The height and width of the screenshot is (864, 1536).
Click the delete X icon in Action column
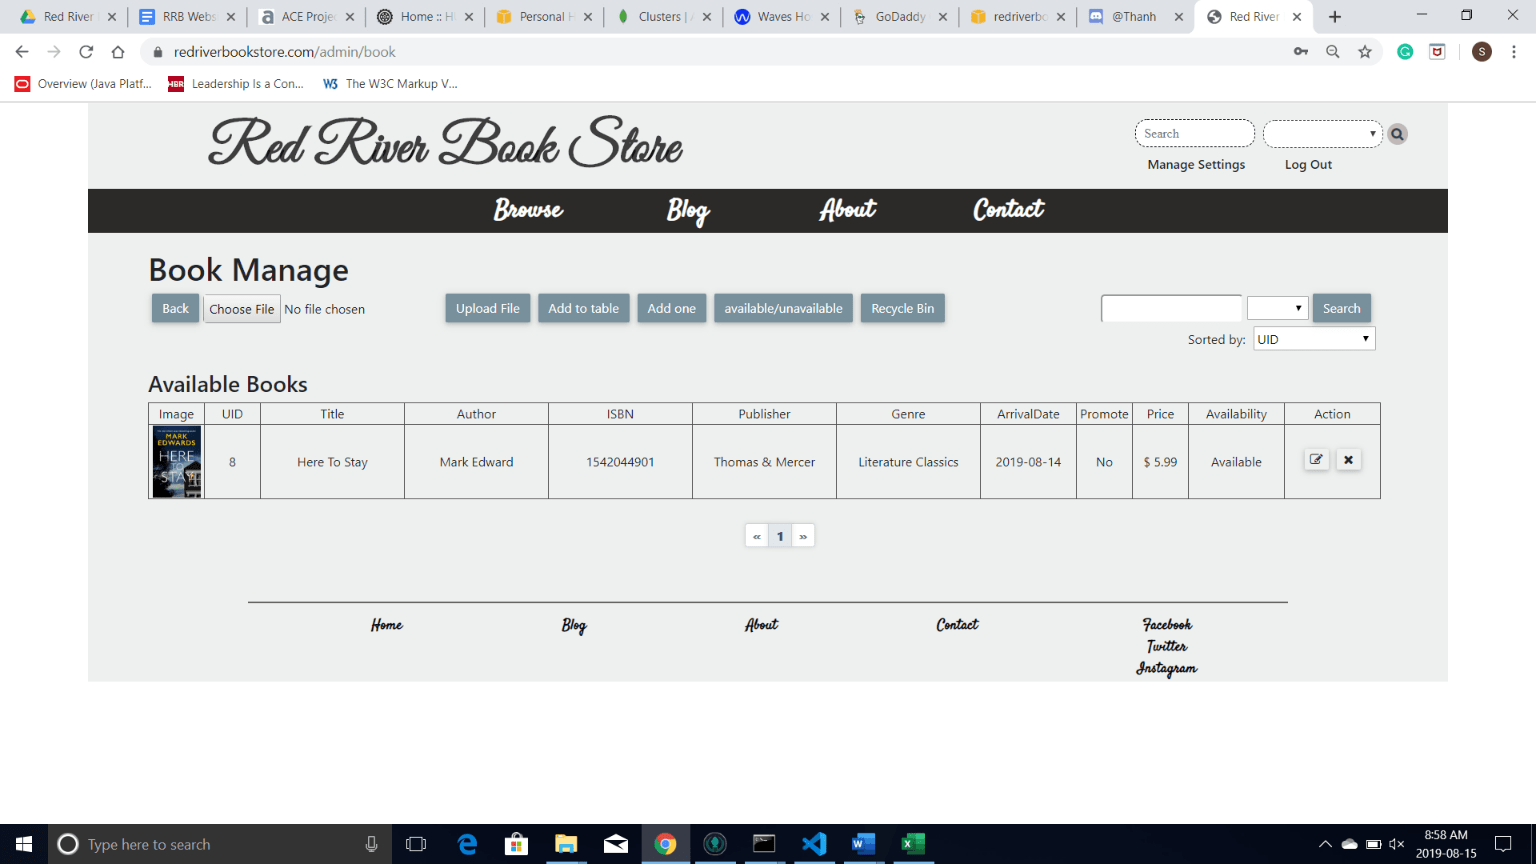(x=1348, y=460)
